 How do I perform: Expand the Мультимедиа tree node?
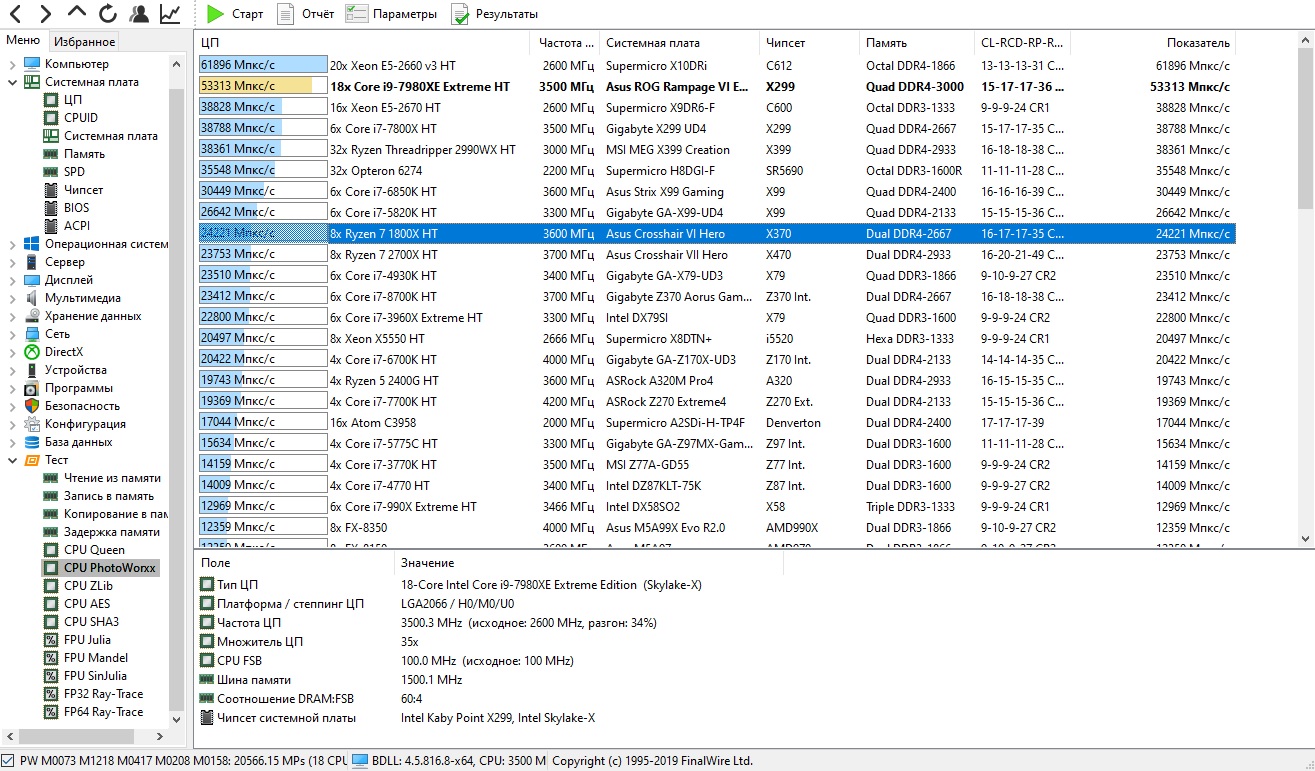coord(11,298)
